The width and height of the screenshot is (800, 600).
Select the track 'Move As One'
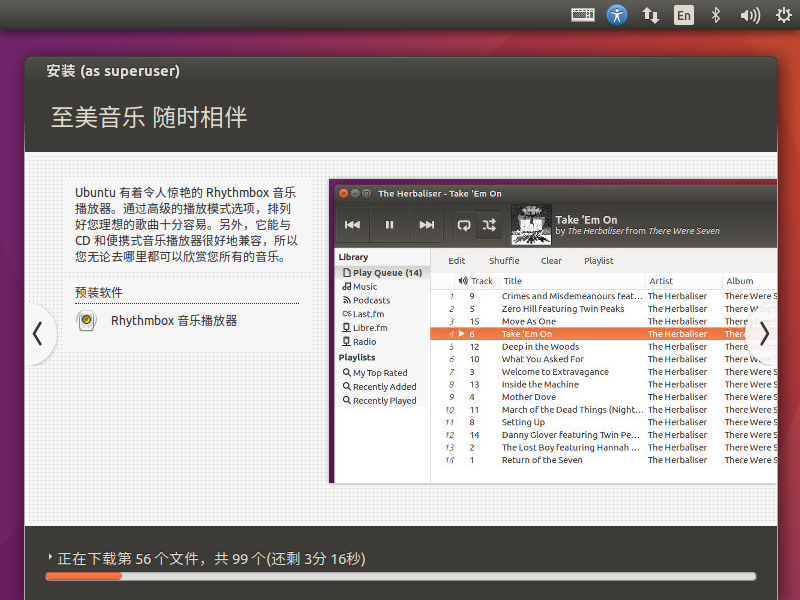point(604,321)
